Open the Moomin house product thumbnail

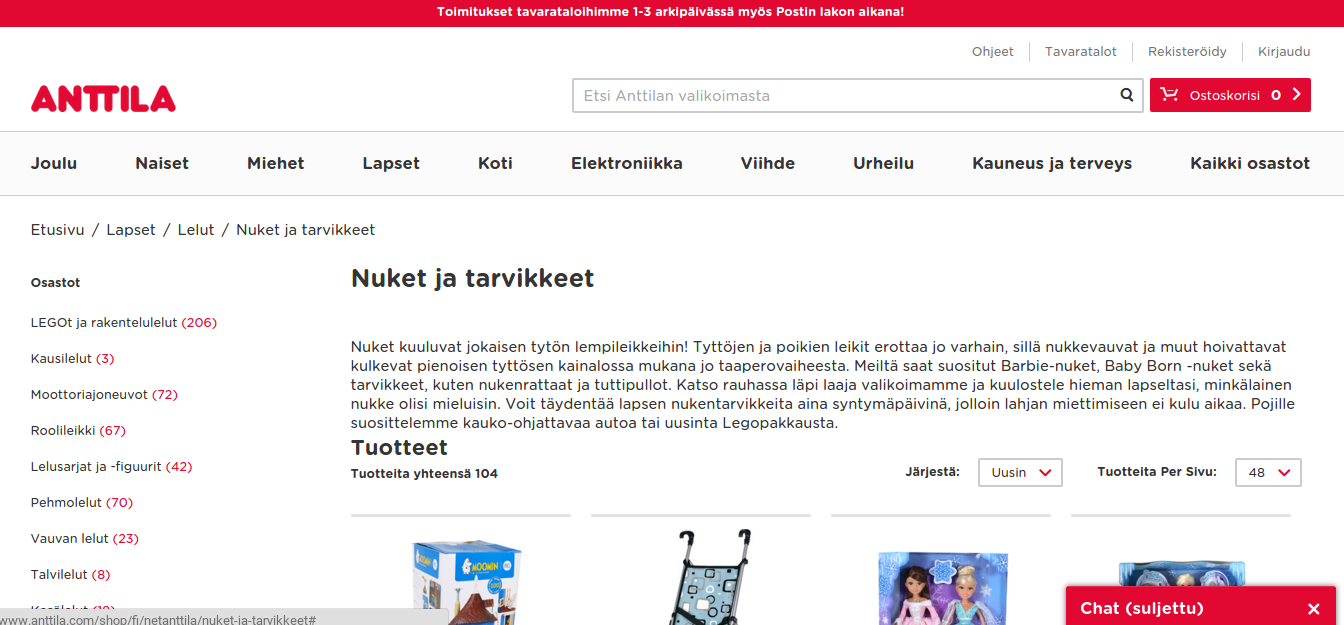467,582
